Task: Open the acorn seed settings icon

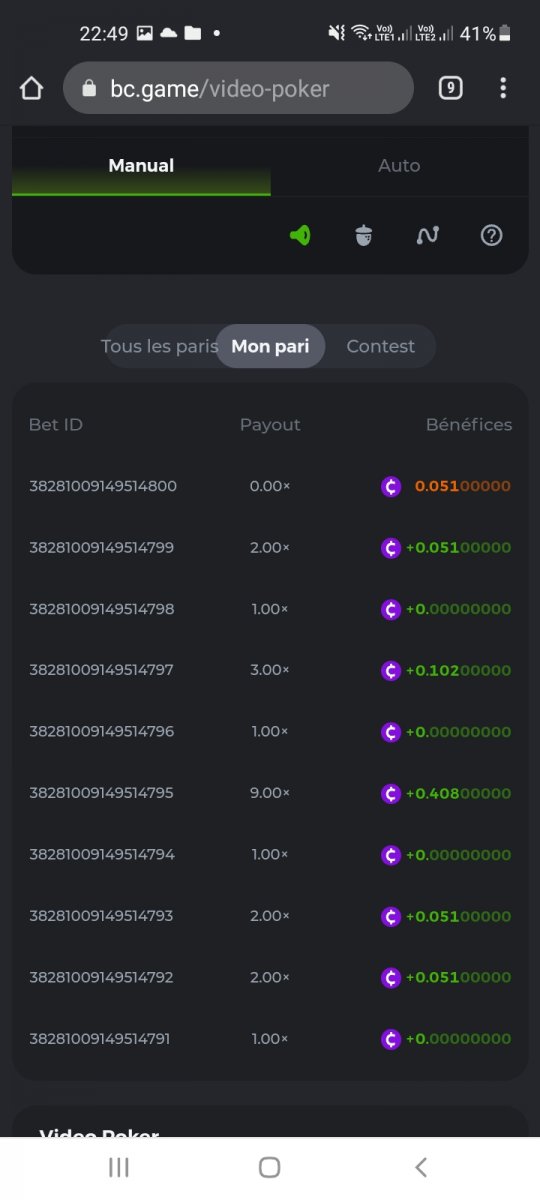Action: [364, 235]
